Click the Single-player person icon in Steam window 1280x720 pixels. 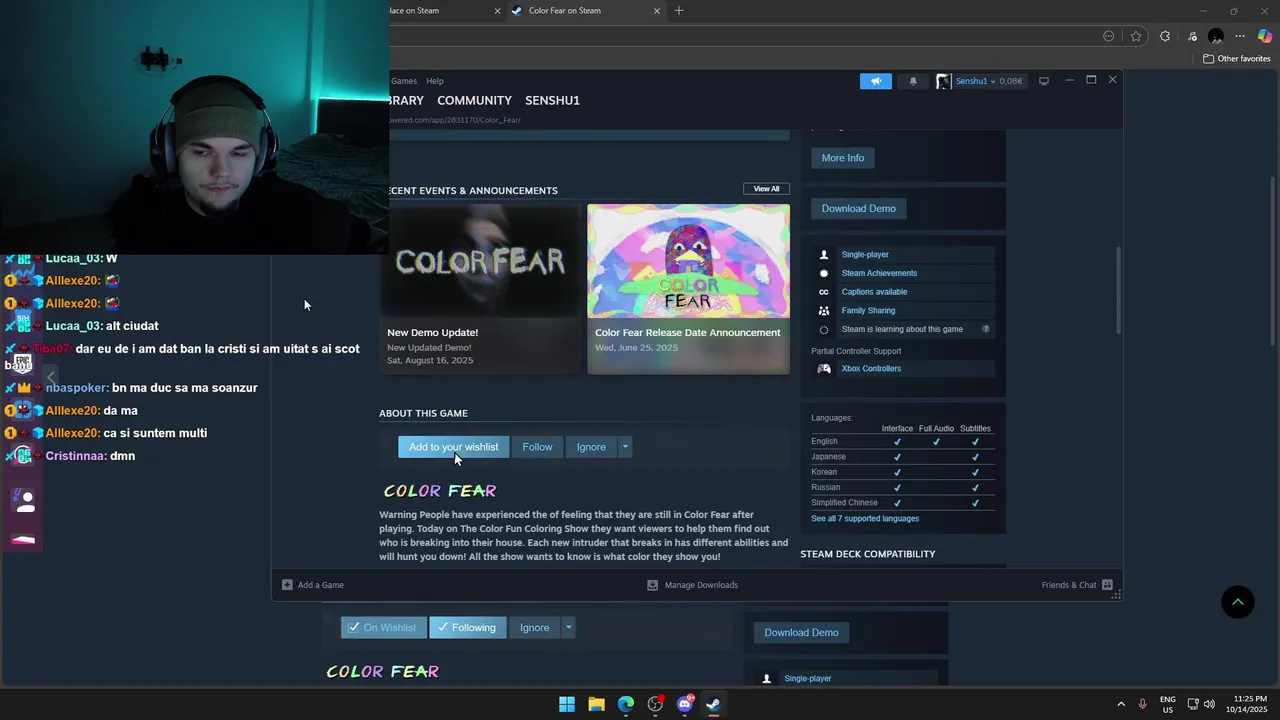tap(824, 255)
